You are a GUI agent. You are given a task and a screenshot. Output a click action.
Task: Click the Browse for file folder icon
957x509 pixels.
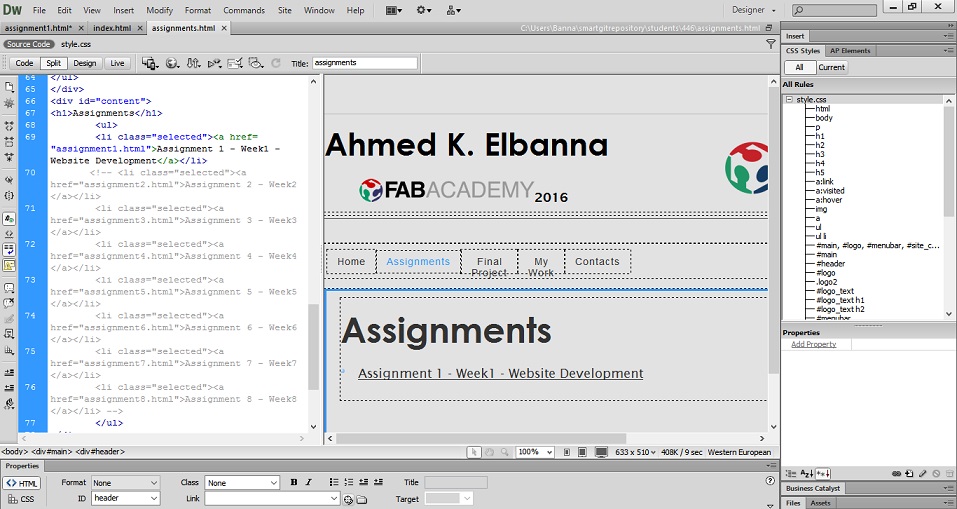pyautogui.click(x=362, y=499)
